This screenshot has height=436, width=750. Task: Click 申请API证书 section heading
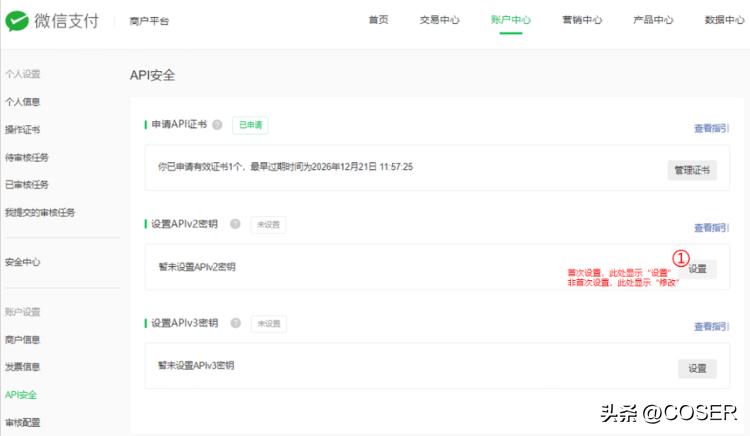tap(179, 124)
